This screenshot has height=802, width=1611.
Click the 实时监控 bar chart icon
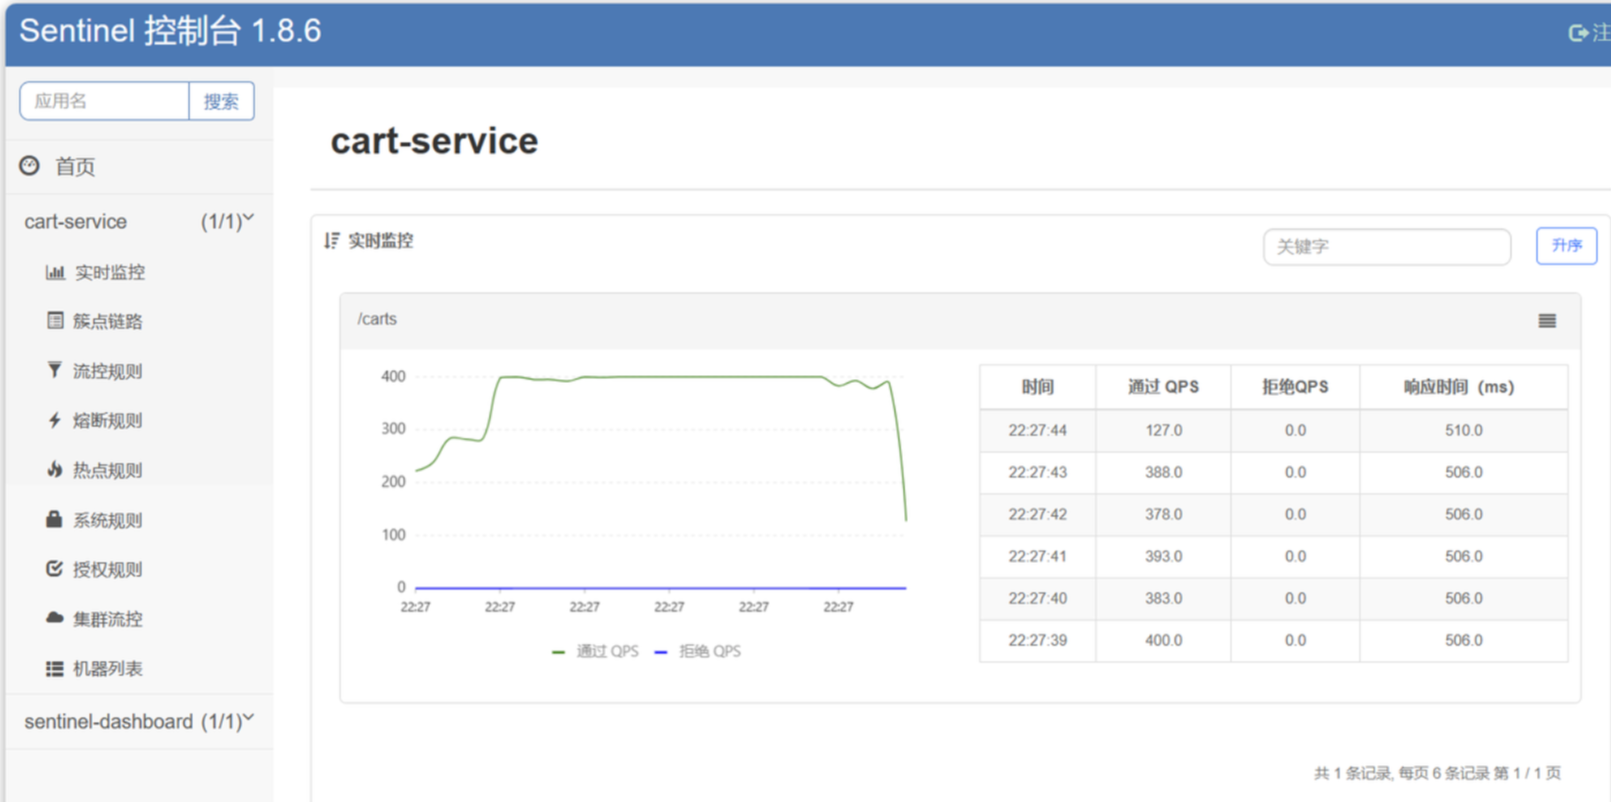pos(55,272)
